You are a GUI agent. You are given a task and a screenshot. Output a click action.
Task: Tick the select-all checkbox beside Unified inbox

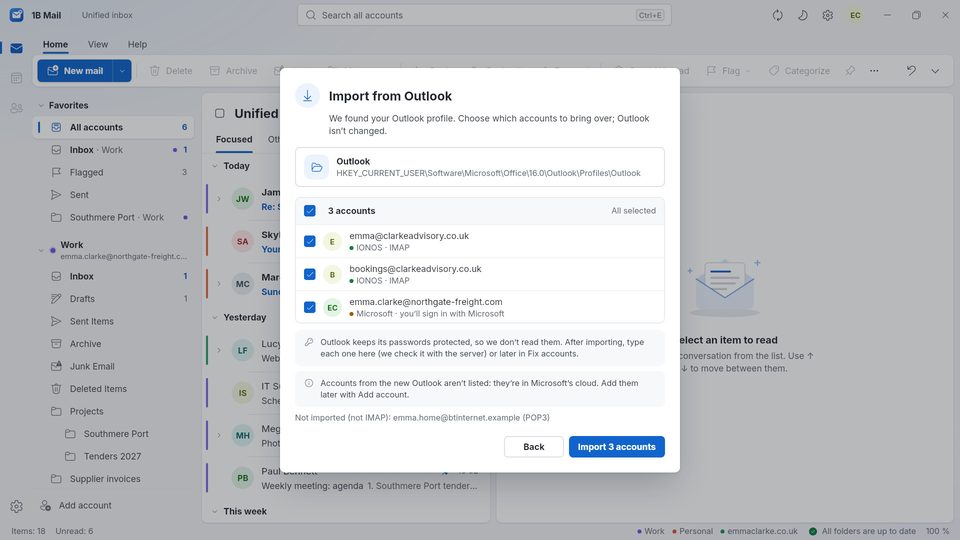tap(220, 113)
